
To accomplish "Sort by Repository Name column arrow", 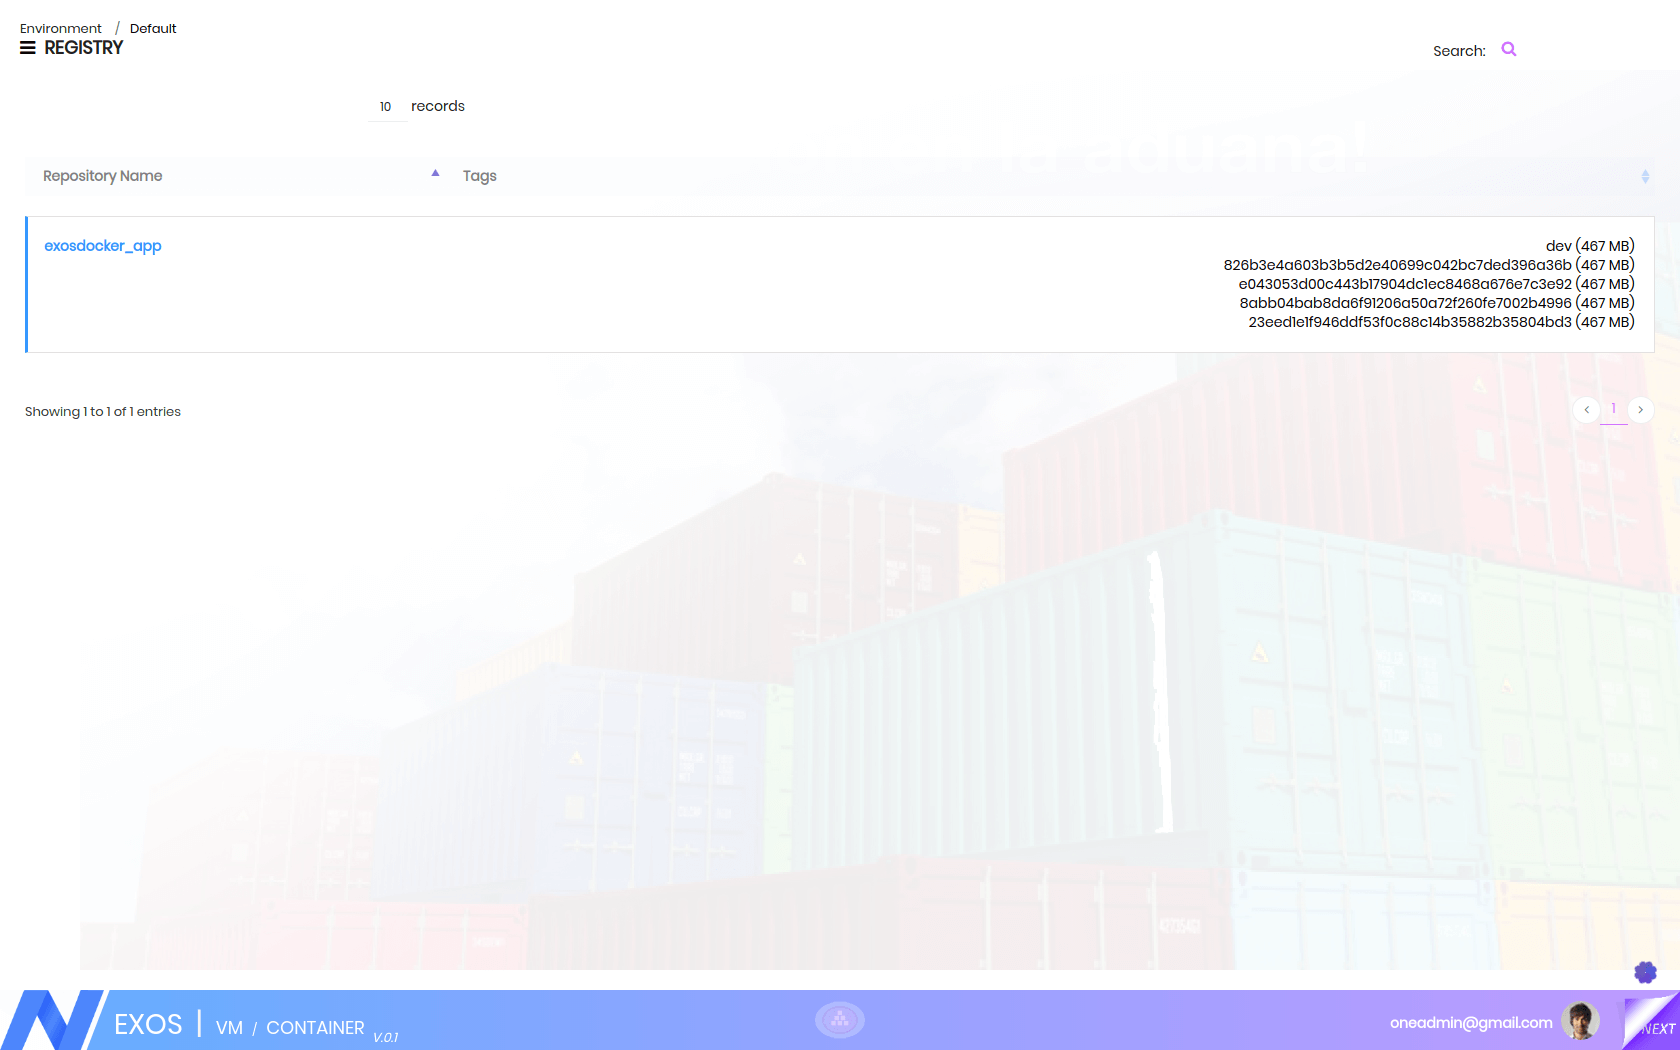I will tap(435, 174).
